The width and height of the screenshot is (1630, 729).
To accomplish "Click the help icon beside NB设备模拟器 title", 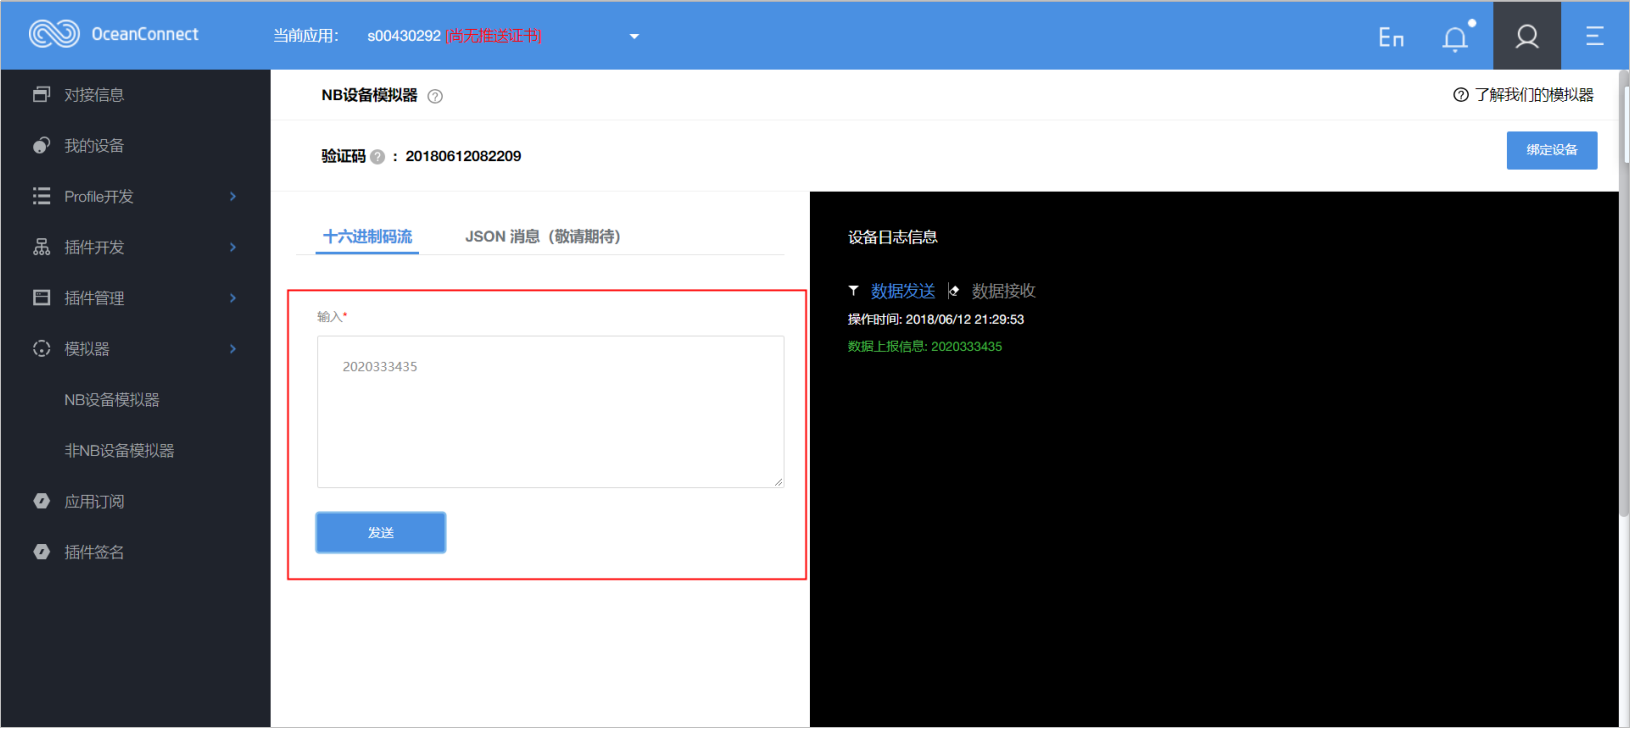I will 435,96.
